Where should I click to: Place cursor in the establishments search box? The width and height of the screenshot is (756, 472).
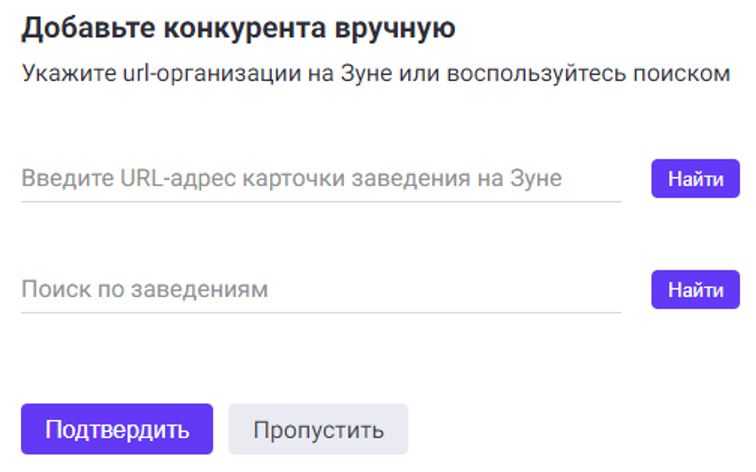coord(320,290)
